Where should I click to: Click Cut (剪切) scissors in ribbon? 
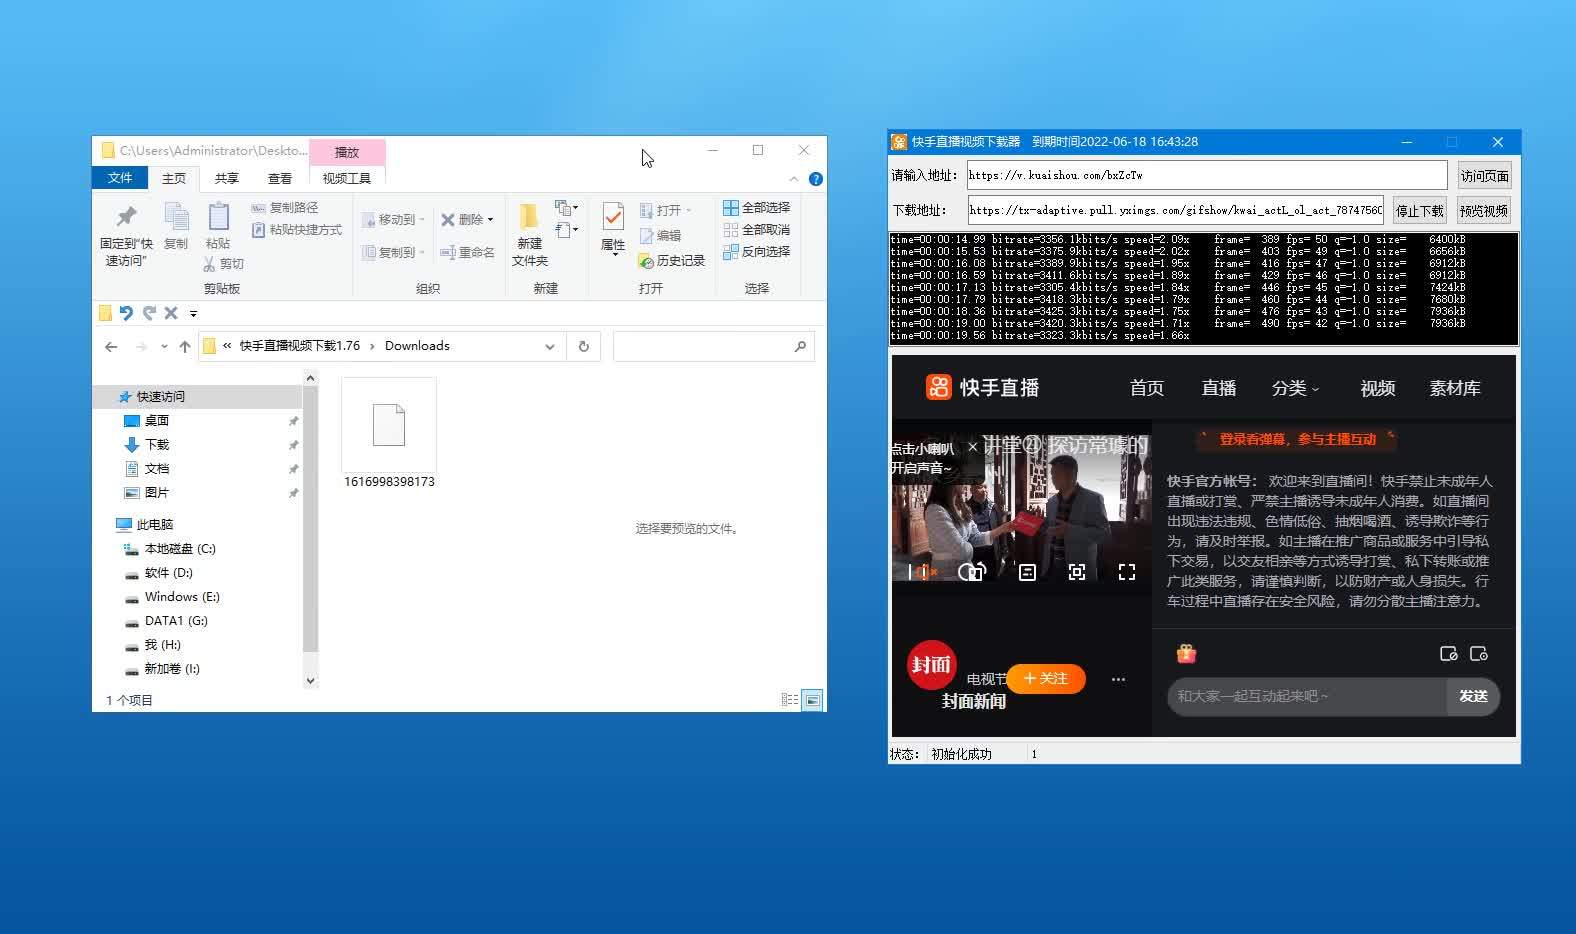coord(224,264)
